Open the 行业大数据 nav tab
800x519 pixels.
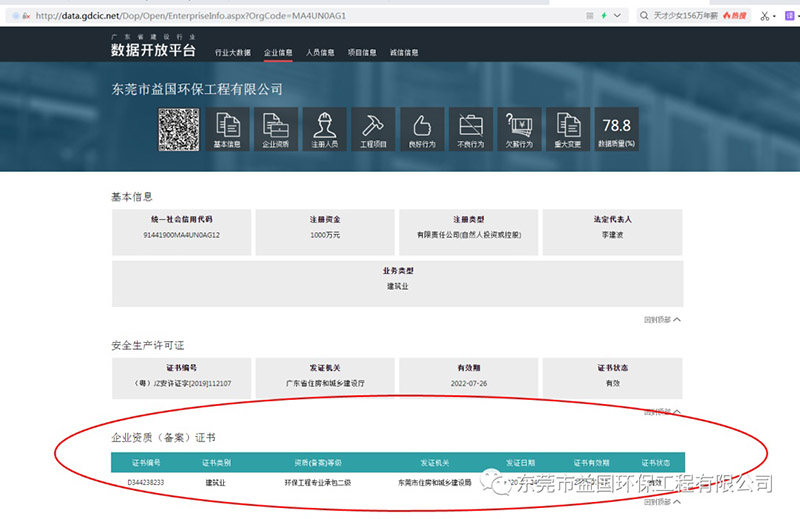click(x=233, y=53)
